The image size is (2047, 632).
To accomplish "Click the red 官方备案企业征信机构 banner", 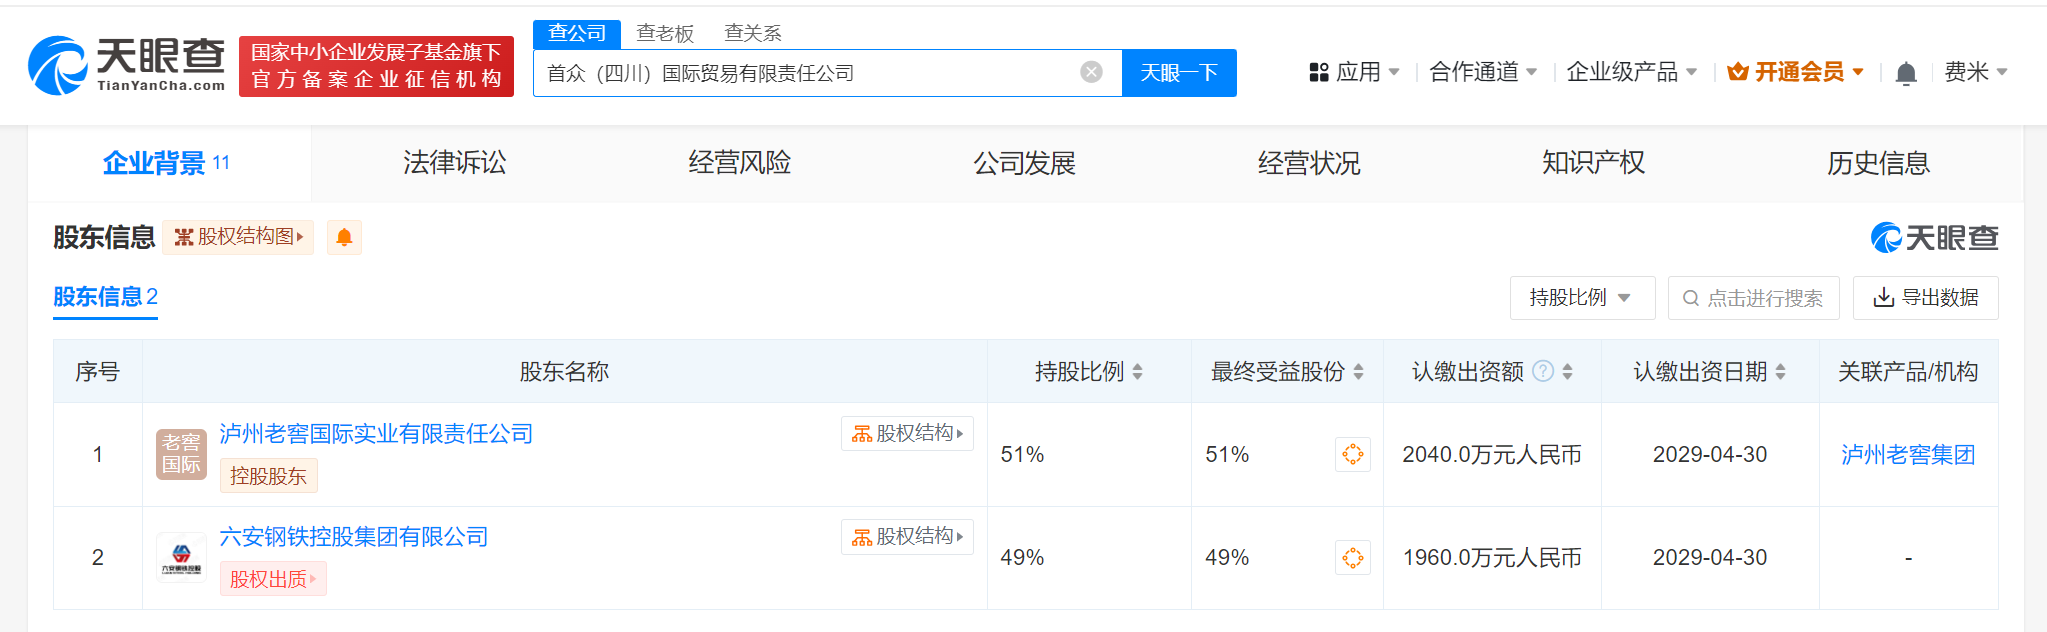I will [x=376, y=66].
